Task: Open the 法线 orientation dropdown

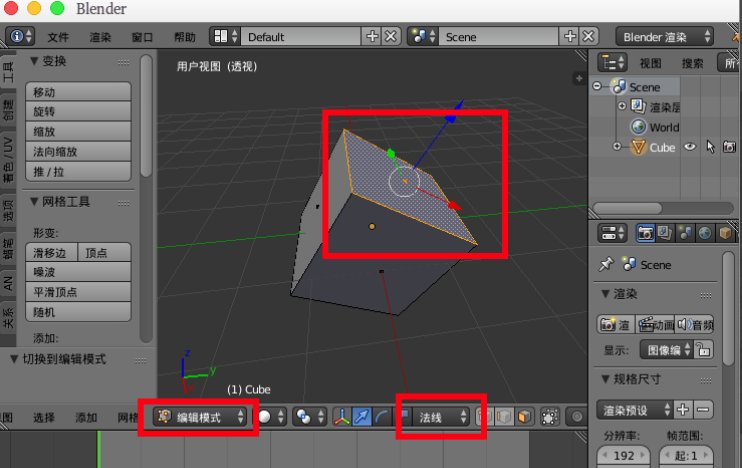Action: tap(440, 417)
